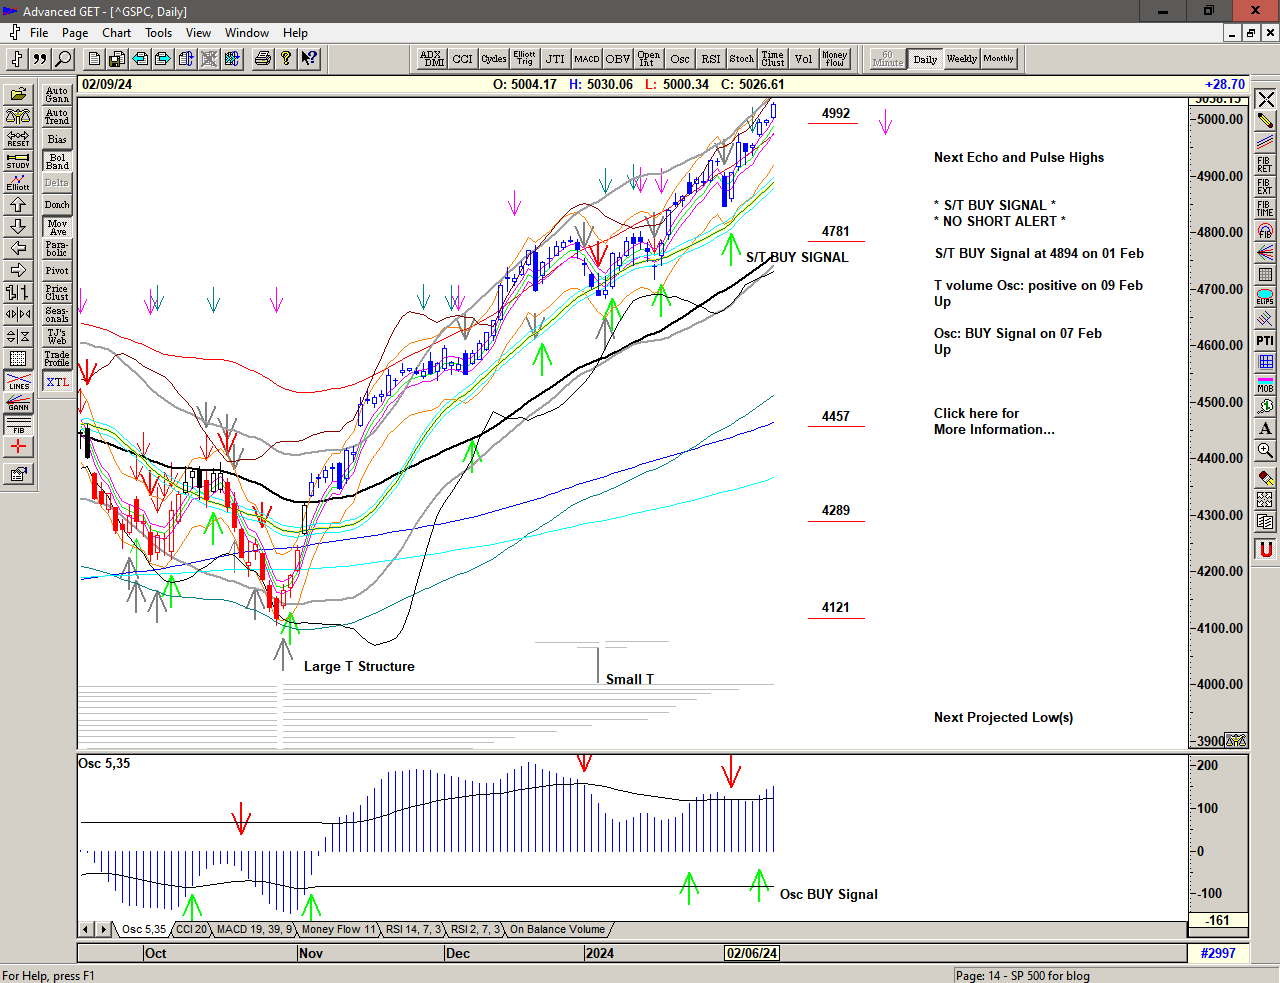The width and height of the screenshot is (1280, 983).
Task: Select the Elliott wave tool in left sidebar
Action: click(x=18, y=182)
